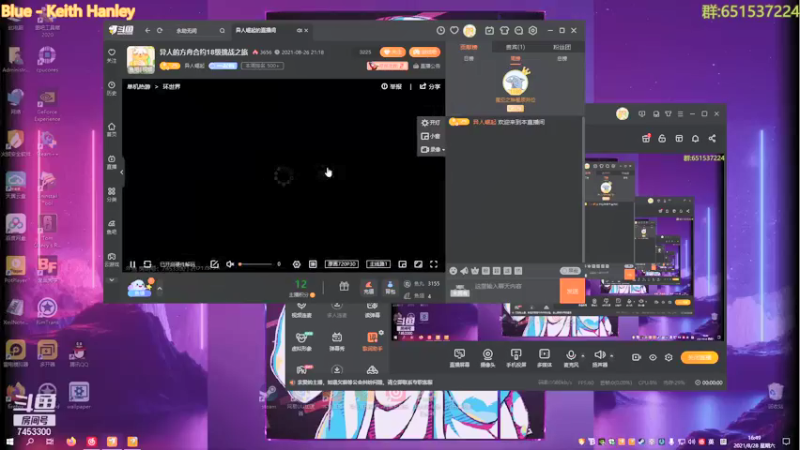This screenshot has width=800, height=450.
Task: Open the recording dropdown beside player
Action: (432, 149)
